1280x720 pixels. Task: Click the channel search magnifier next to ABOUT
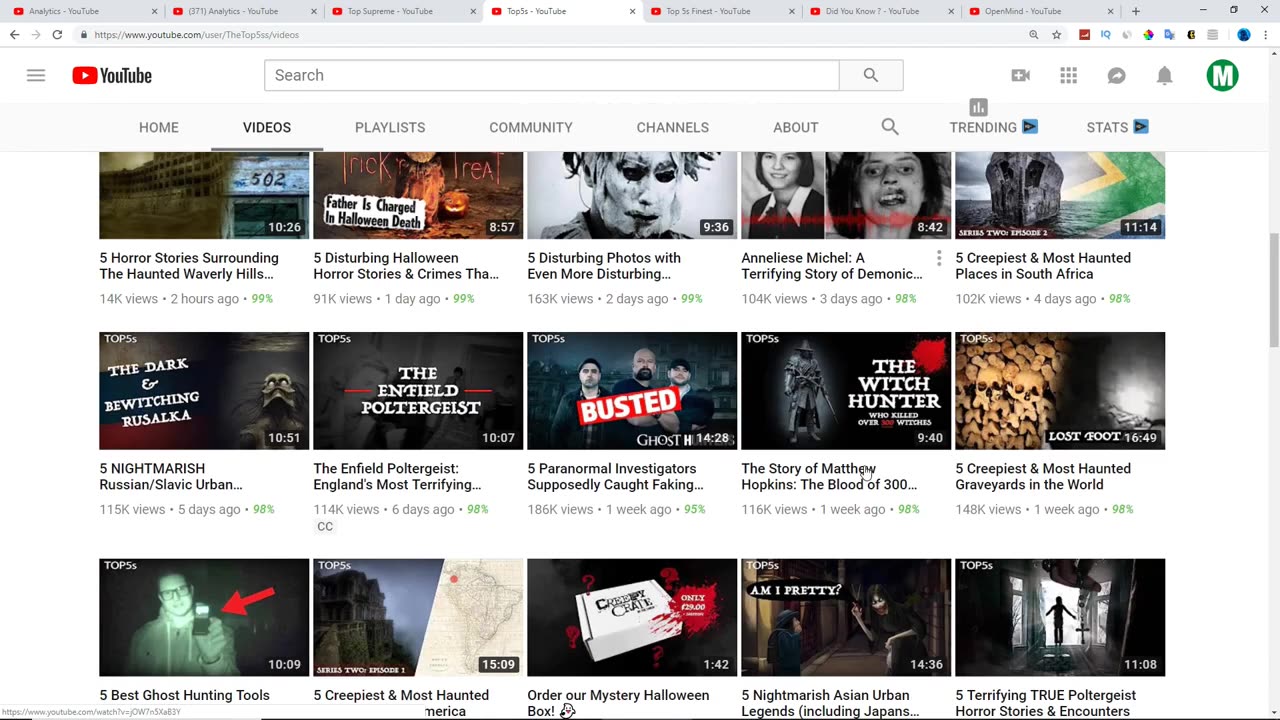pyautogui.click(x=890, y=127)
